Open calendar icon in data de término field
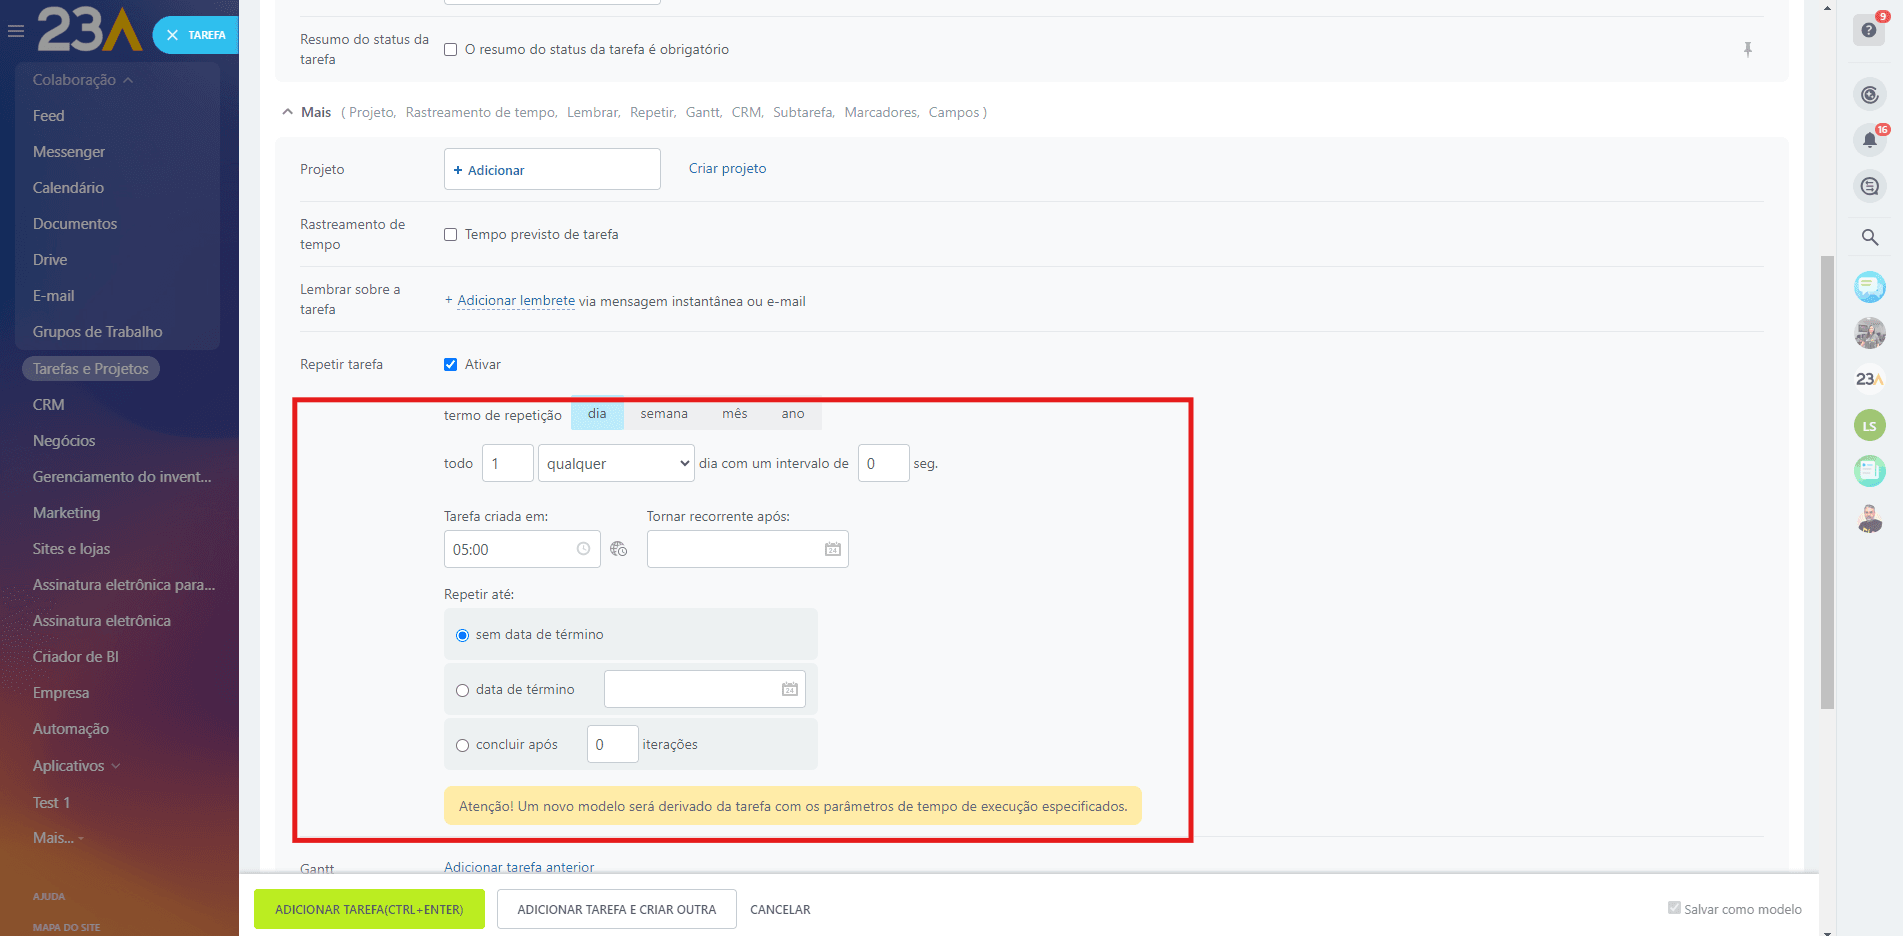This screenshot has width=1903, height=936. (x=789, y=689)
